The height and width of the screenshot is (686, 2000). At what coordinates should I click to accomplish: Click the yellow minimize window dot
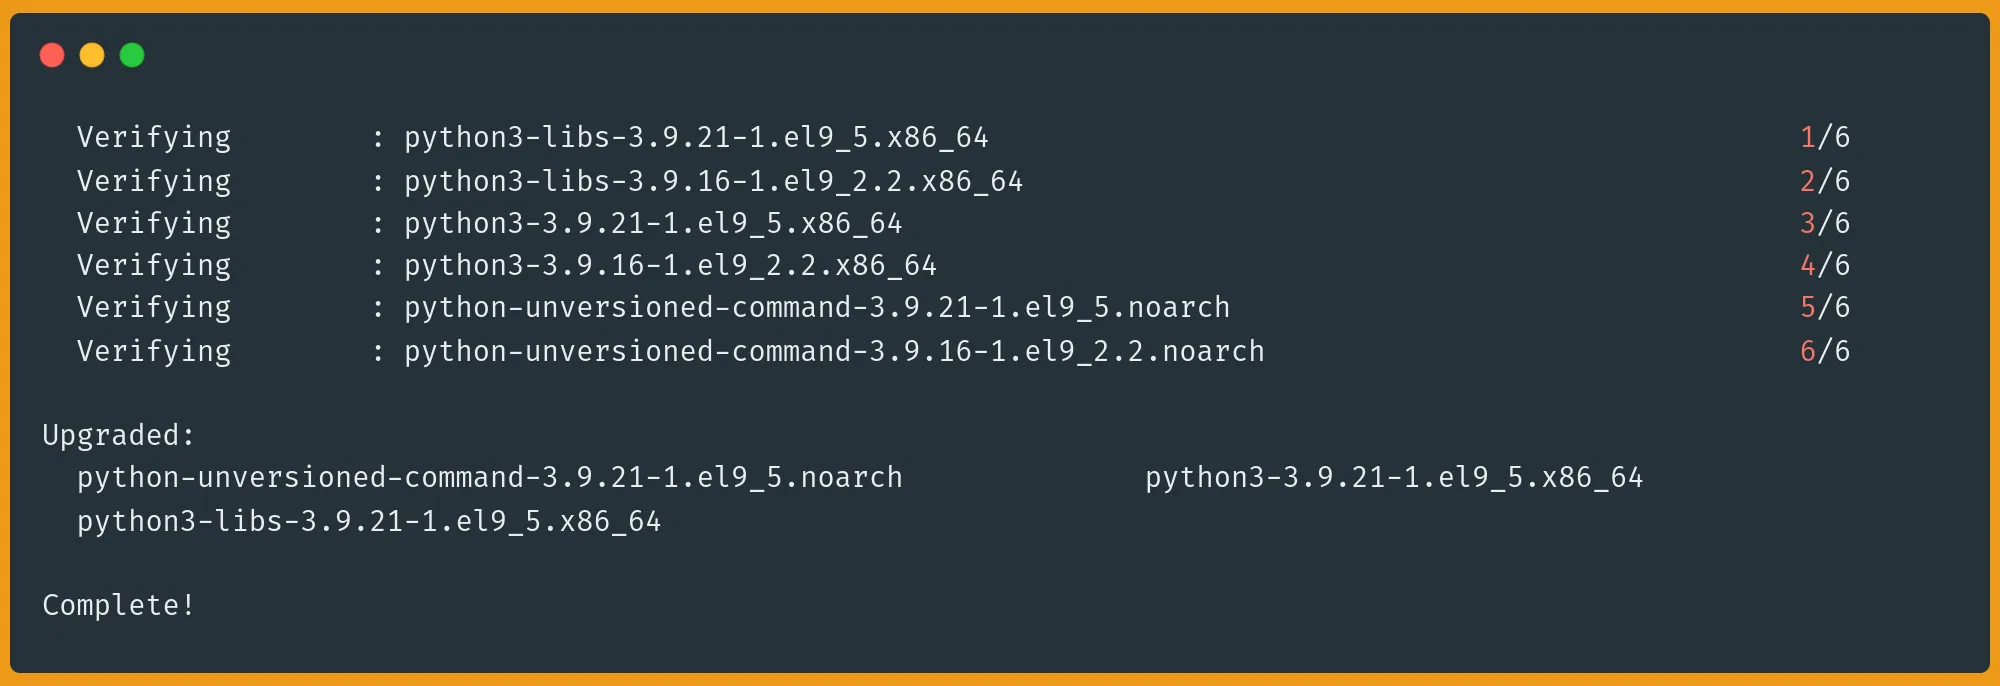pos(92,55)
